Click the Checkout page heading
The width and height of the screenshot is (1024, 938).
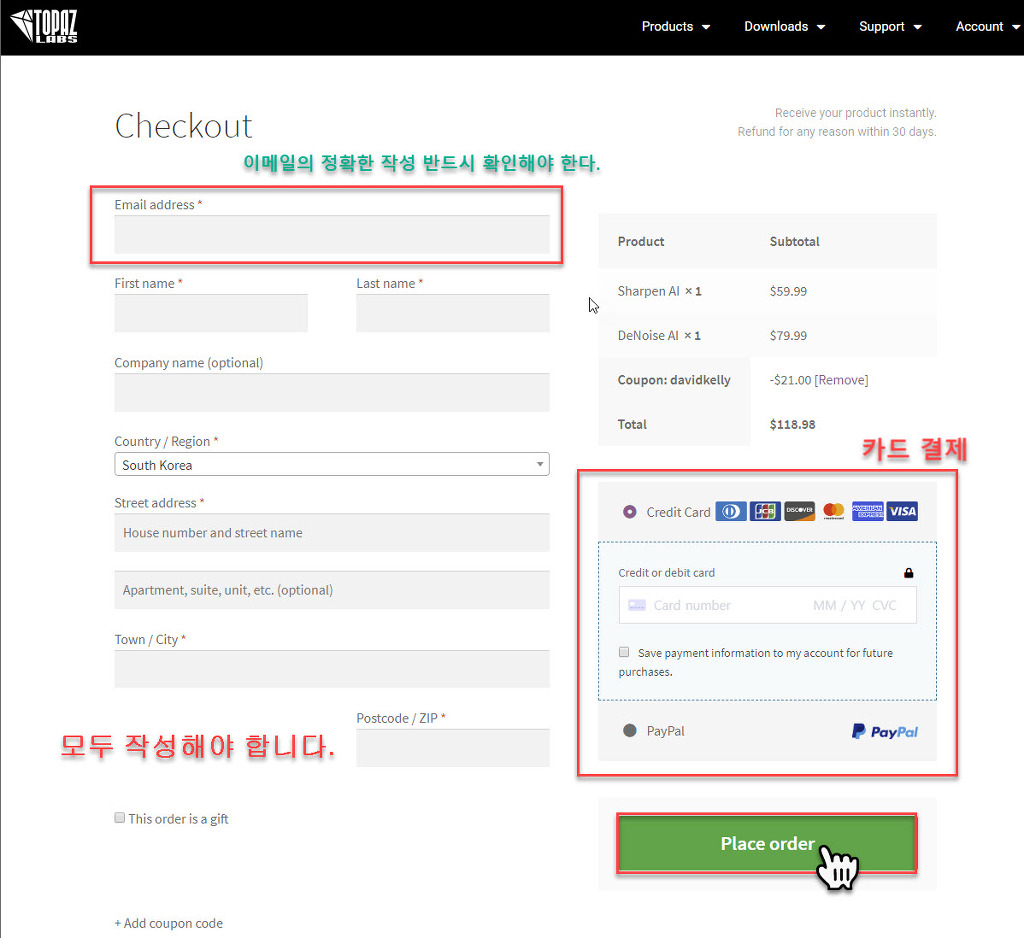point(184,125)
